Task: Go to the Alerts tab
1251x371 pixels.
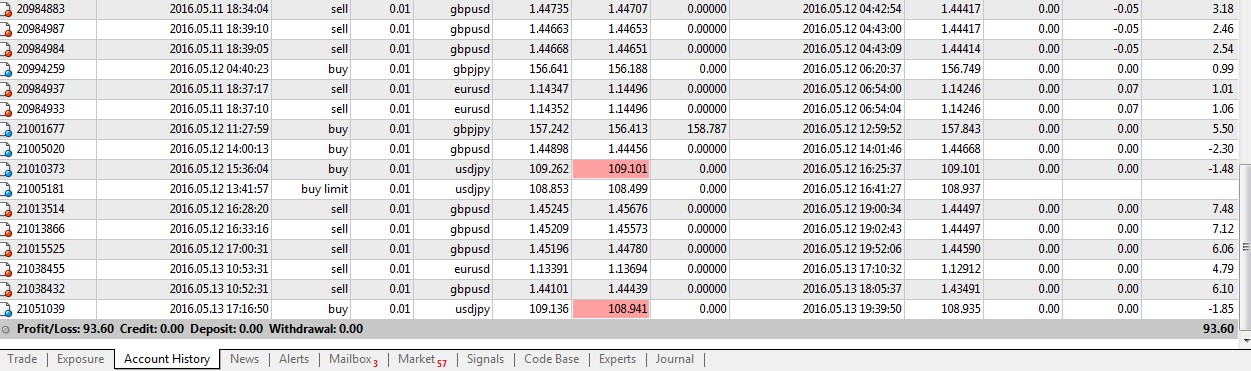Action: pos(294,359)
